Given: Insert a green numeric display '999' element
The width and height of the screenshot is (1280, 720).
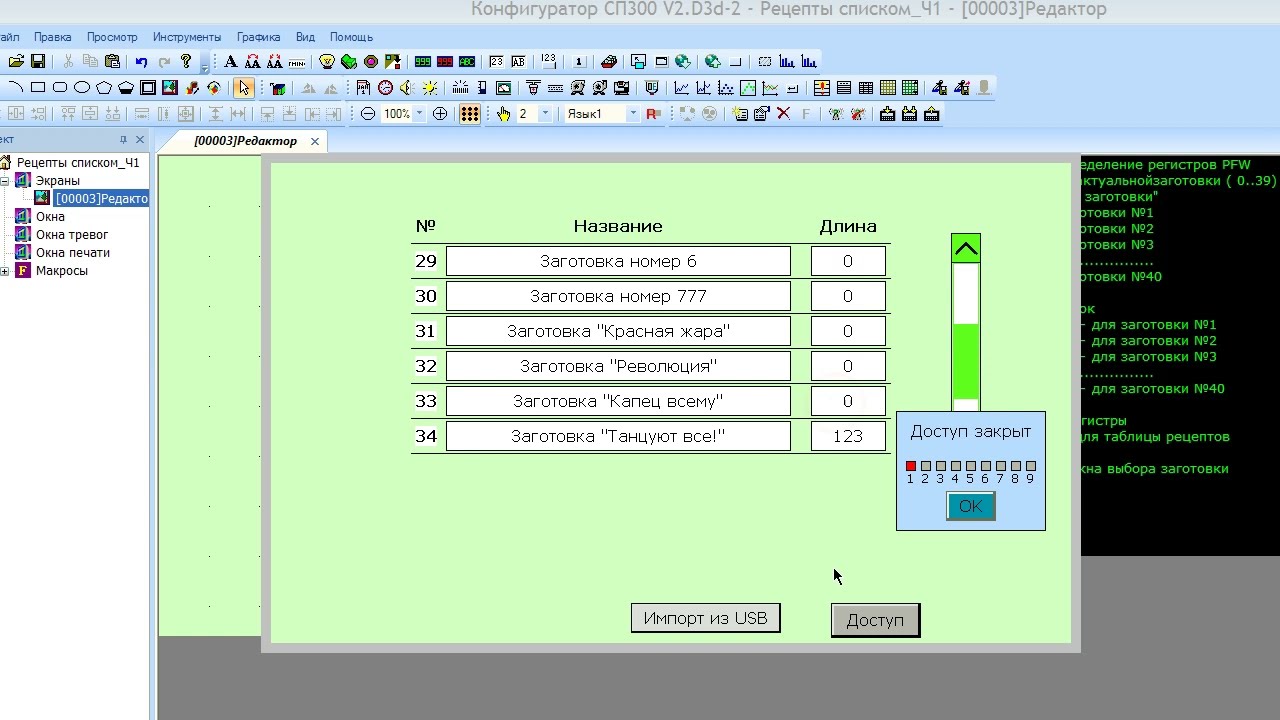Looking at the screenshot, I should pos(423,62).
